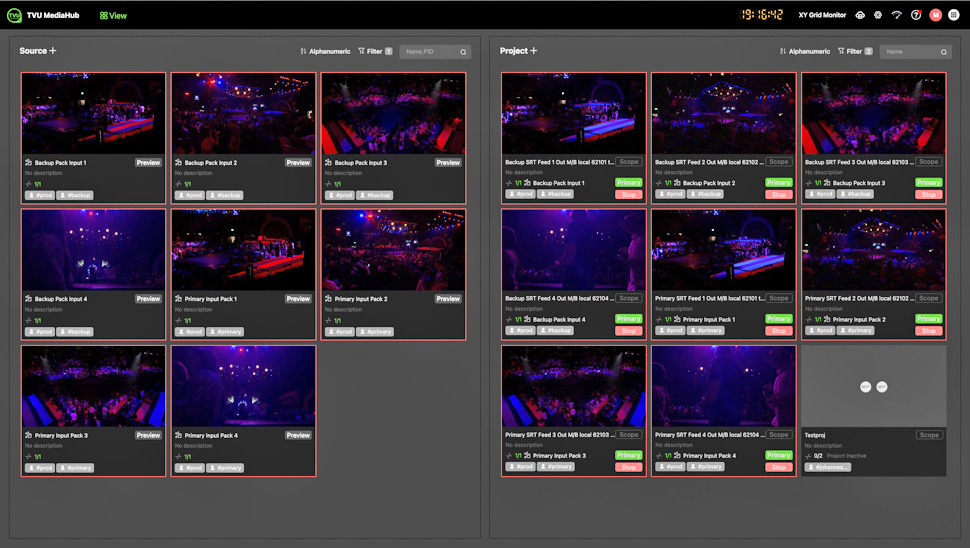Image resolution: width=970 pixels, height=548 pixels.
Task: Click the 19:16:42 clock display
Action: [762, 15]
